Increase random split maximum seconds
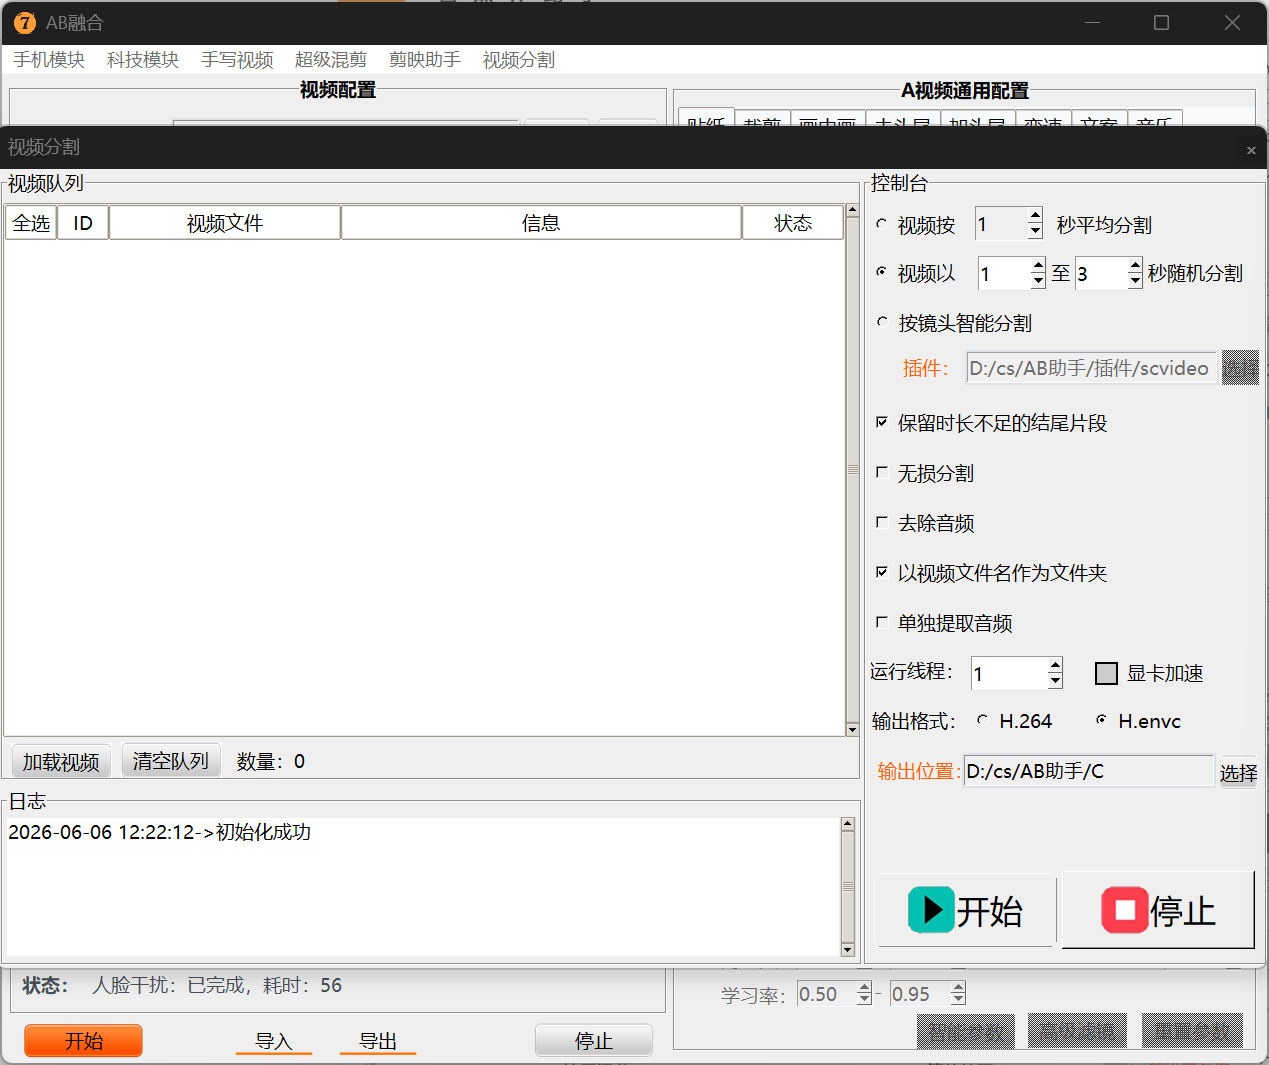This screenshot has height=1065, width=1269. click(x=1135, y=265)
